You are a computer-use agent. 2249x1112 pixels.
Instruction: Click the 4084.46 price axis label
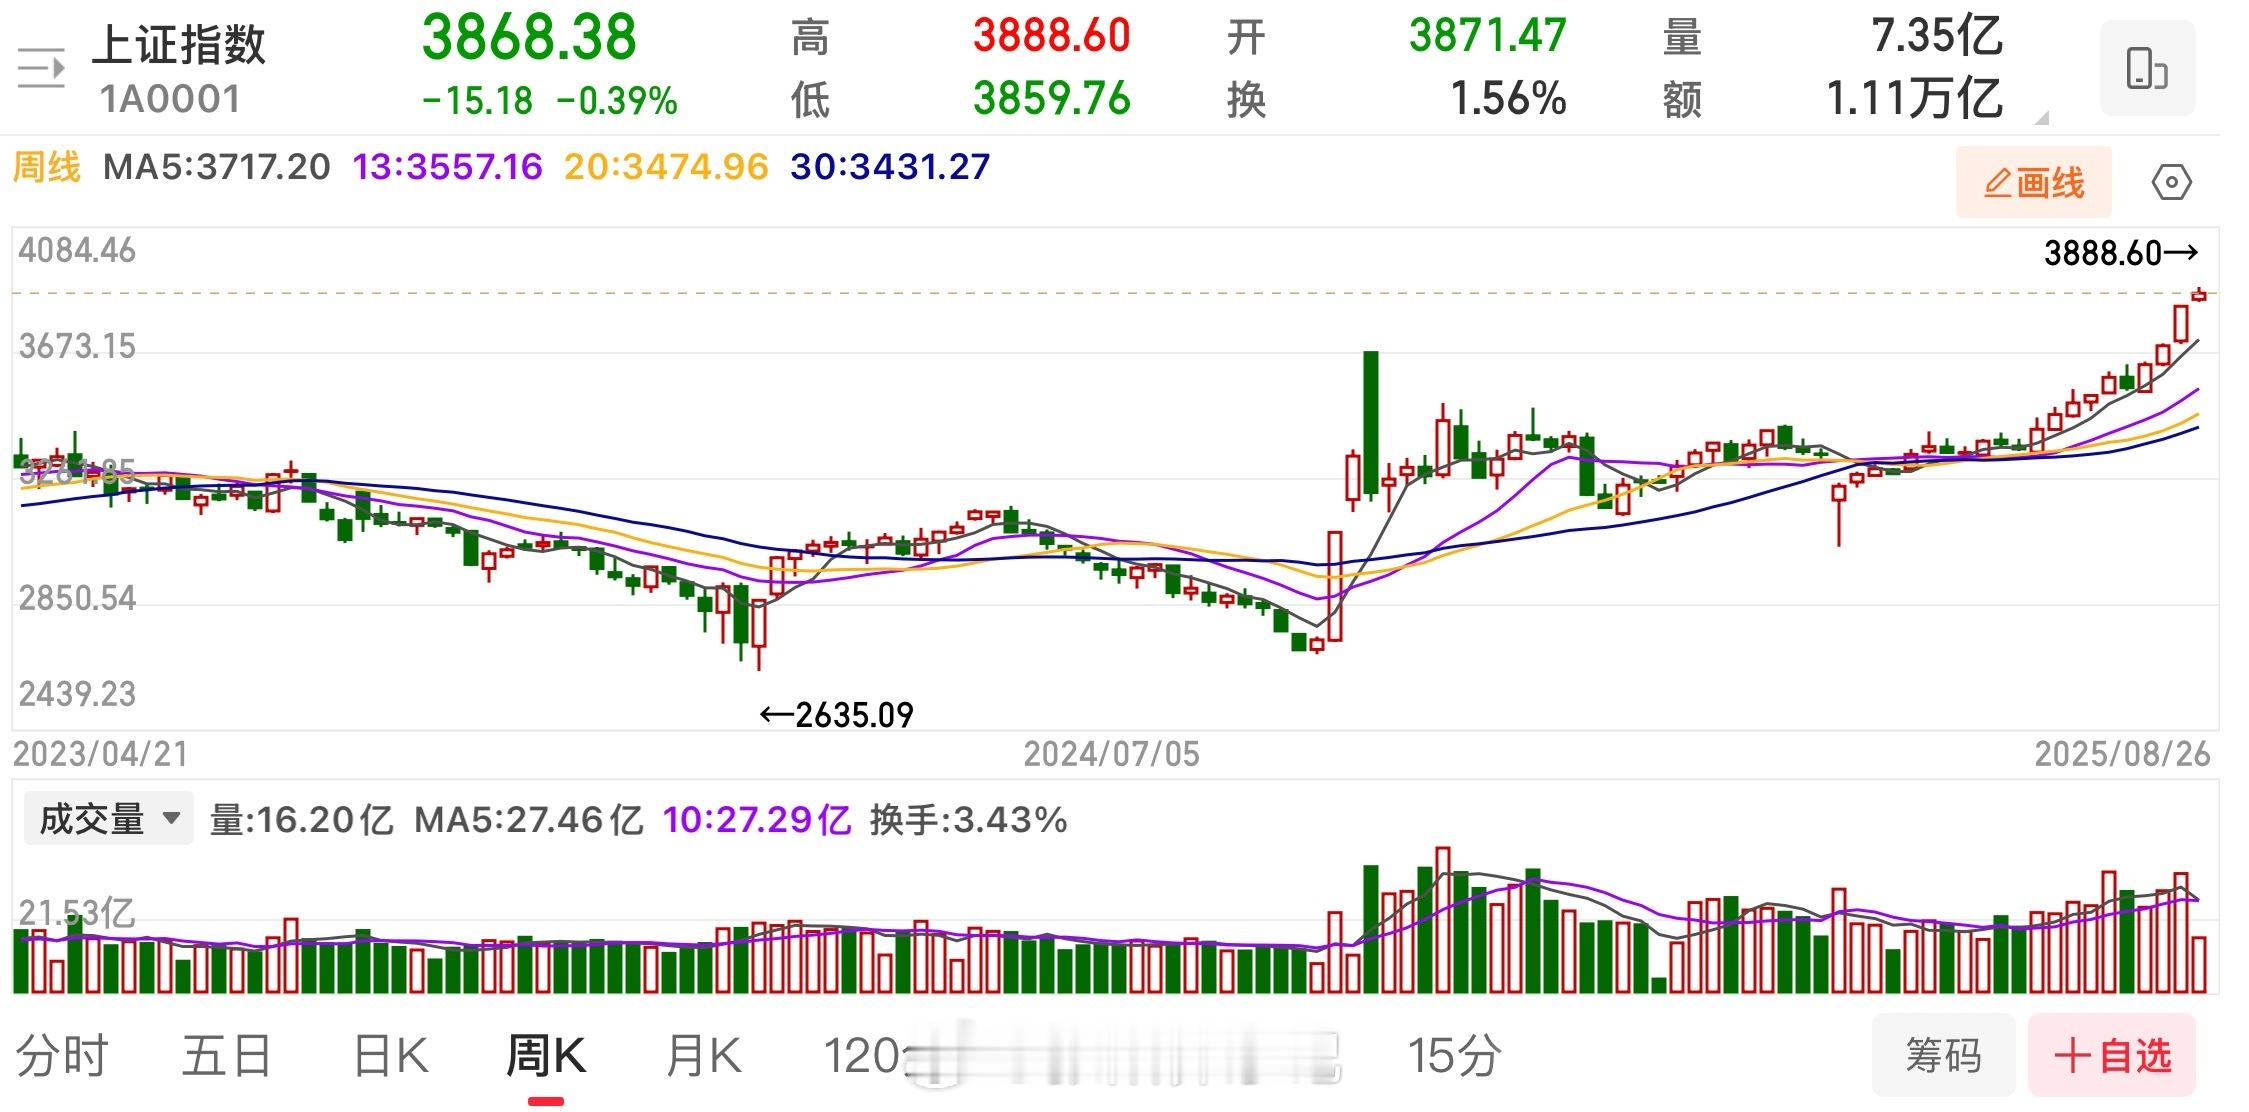(77, 250)
